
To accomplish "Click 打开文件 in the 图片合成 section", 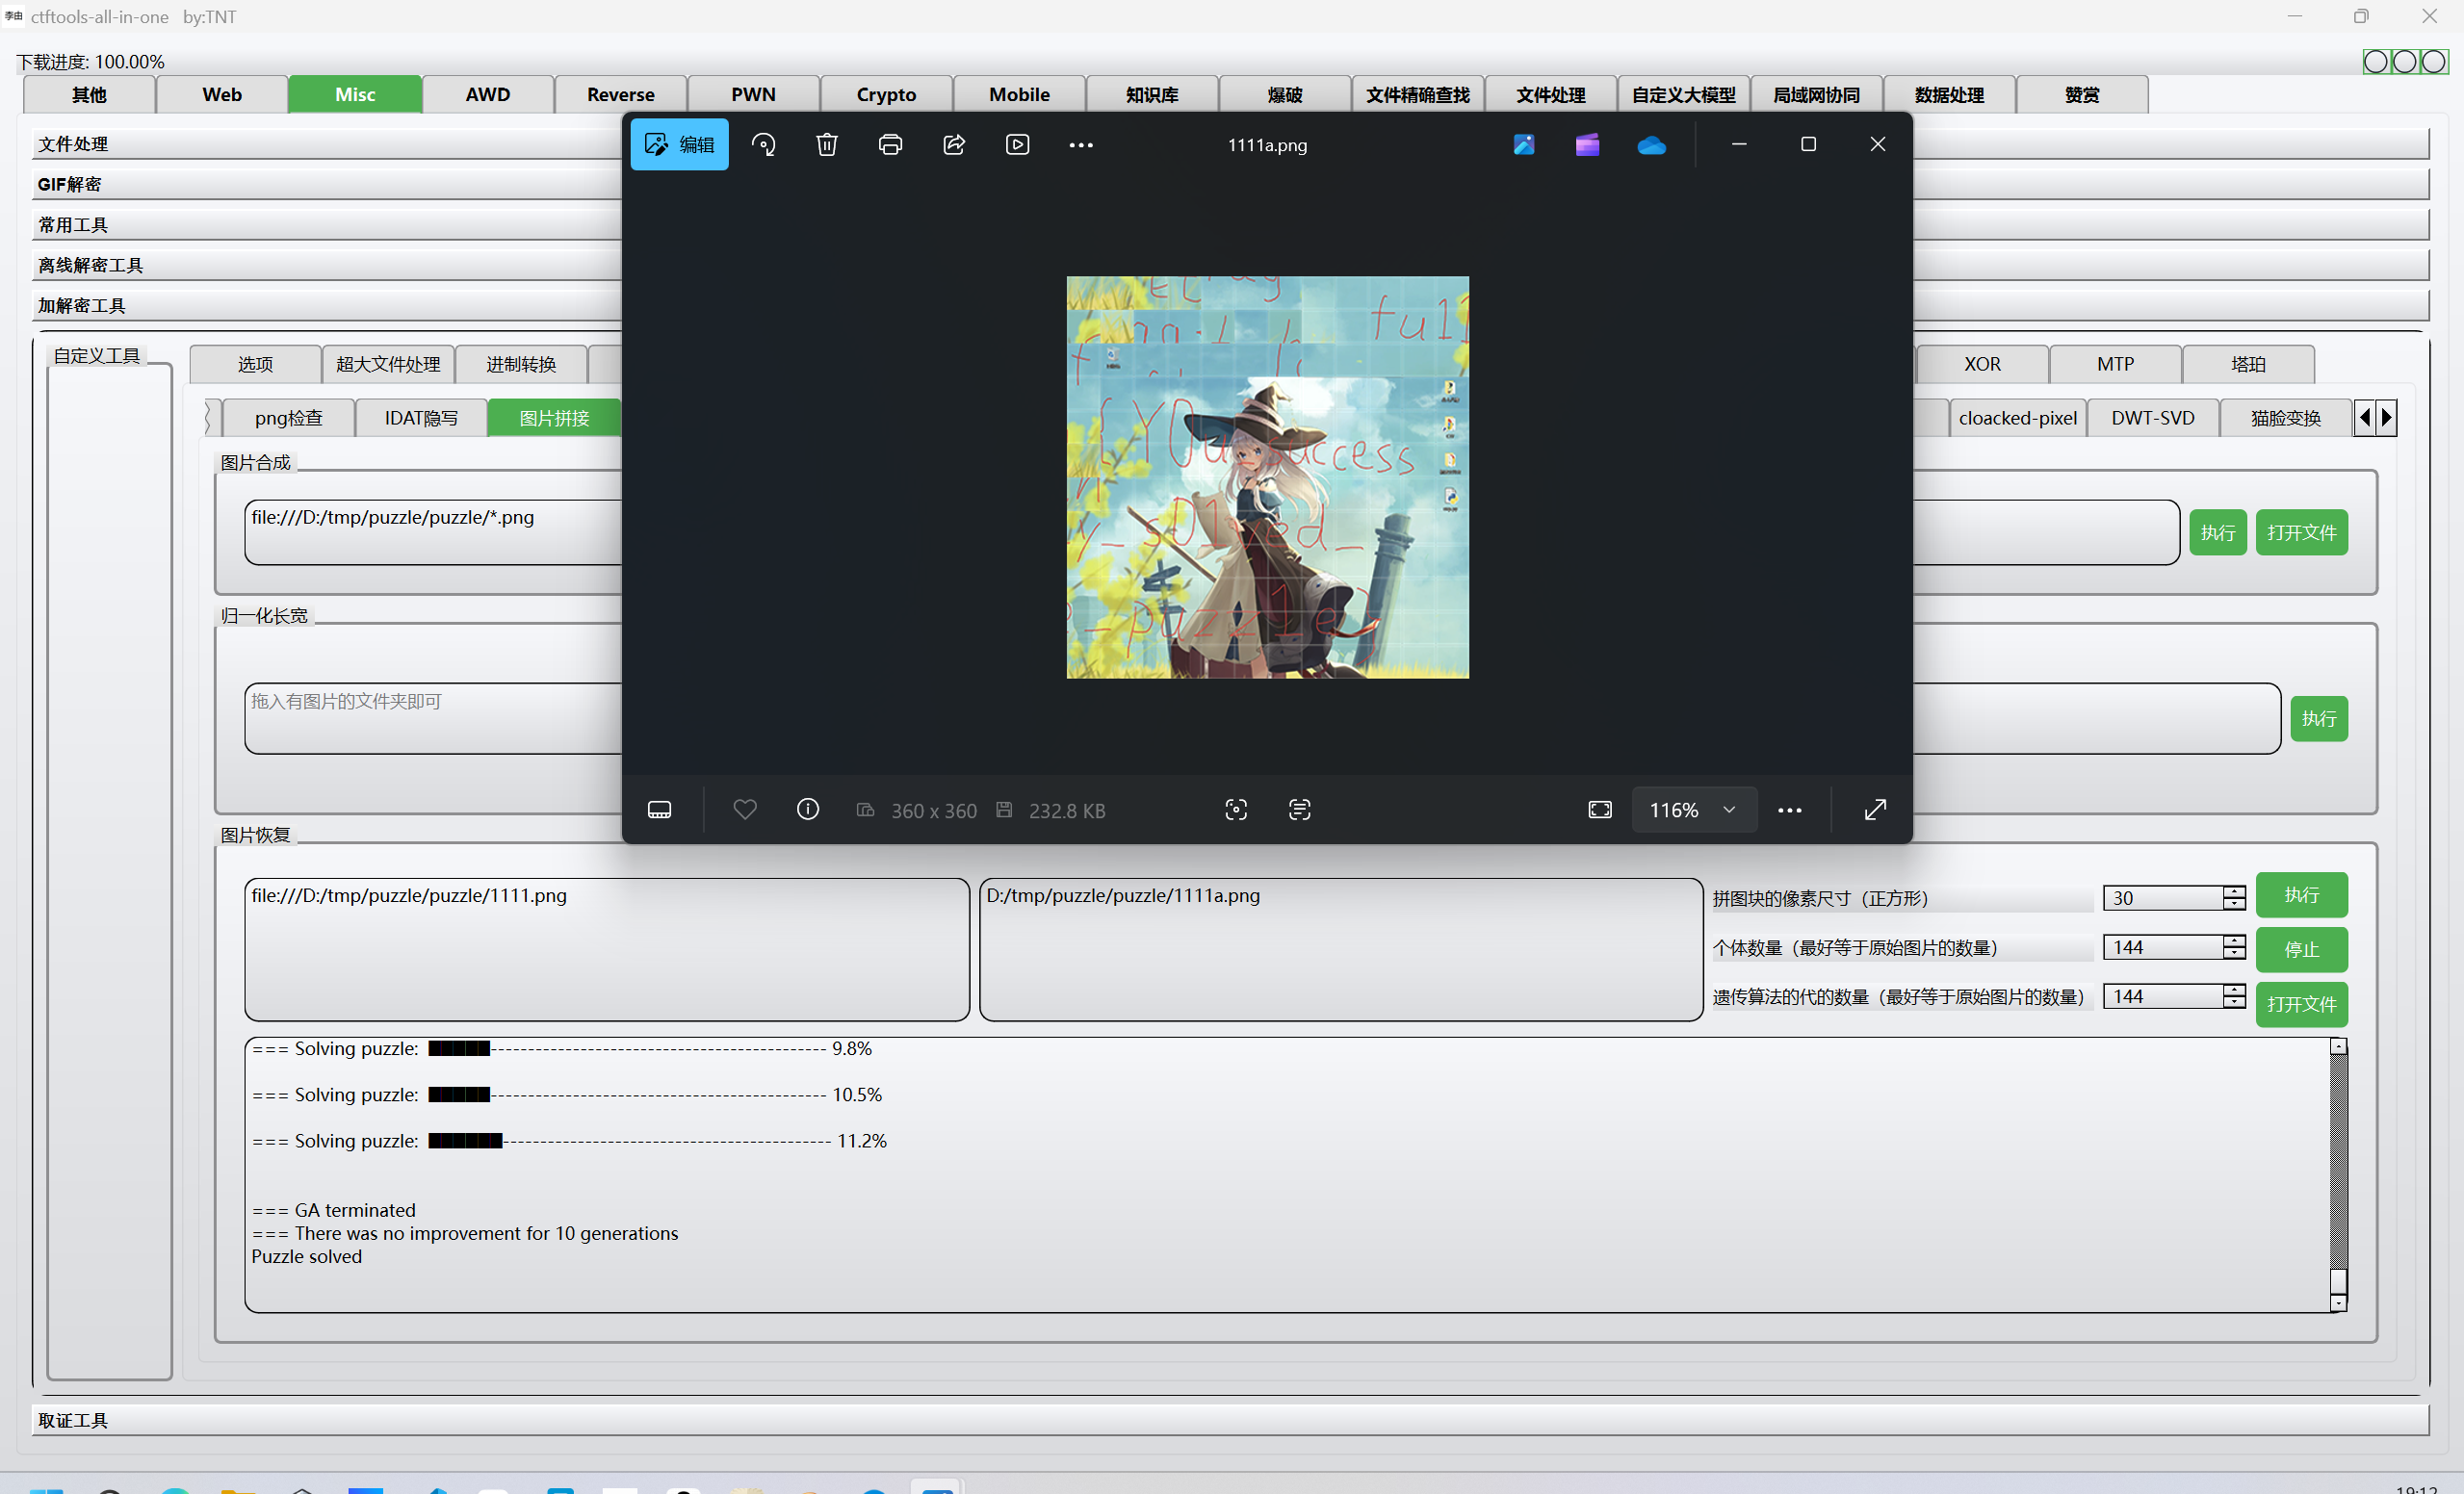I will 2301,532.
